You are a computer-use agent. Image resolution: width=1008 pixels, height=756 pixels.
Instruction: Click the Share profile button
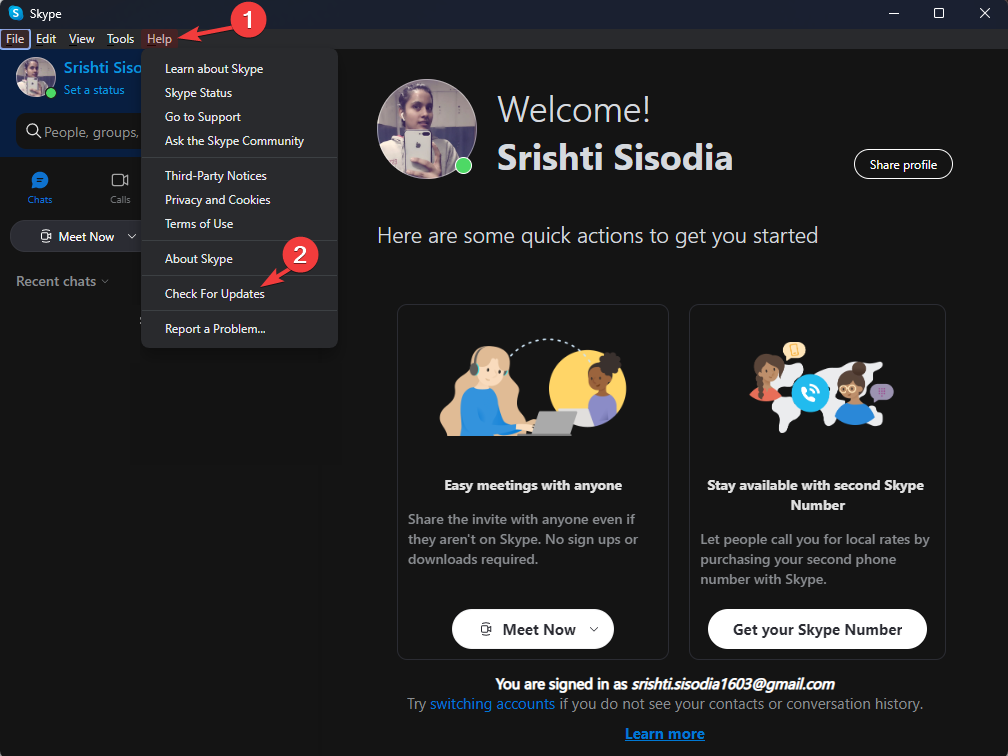point(903,165)
